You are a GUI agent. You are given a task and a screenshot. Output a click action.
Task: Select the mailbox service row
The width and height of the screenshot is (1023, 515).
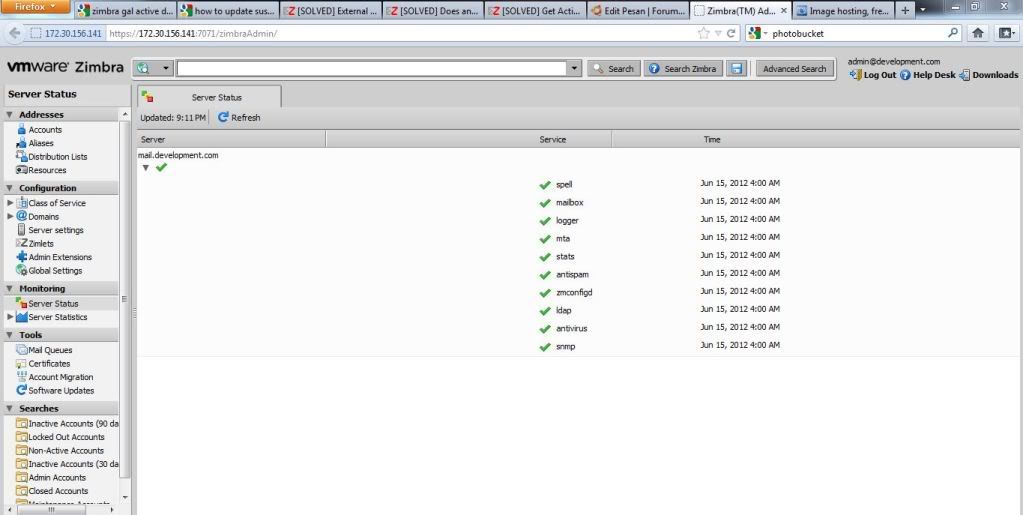(579, 202)
